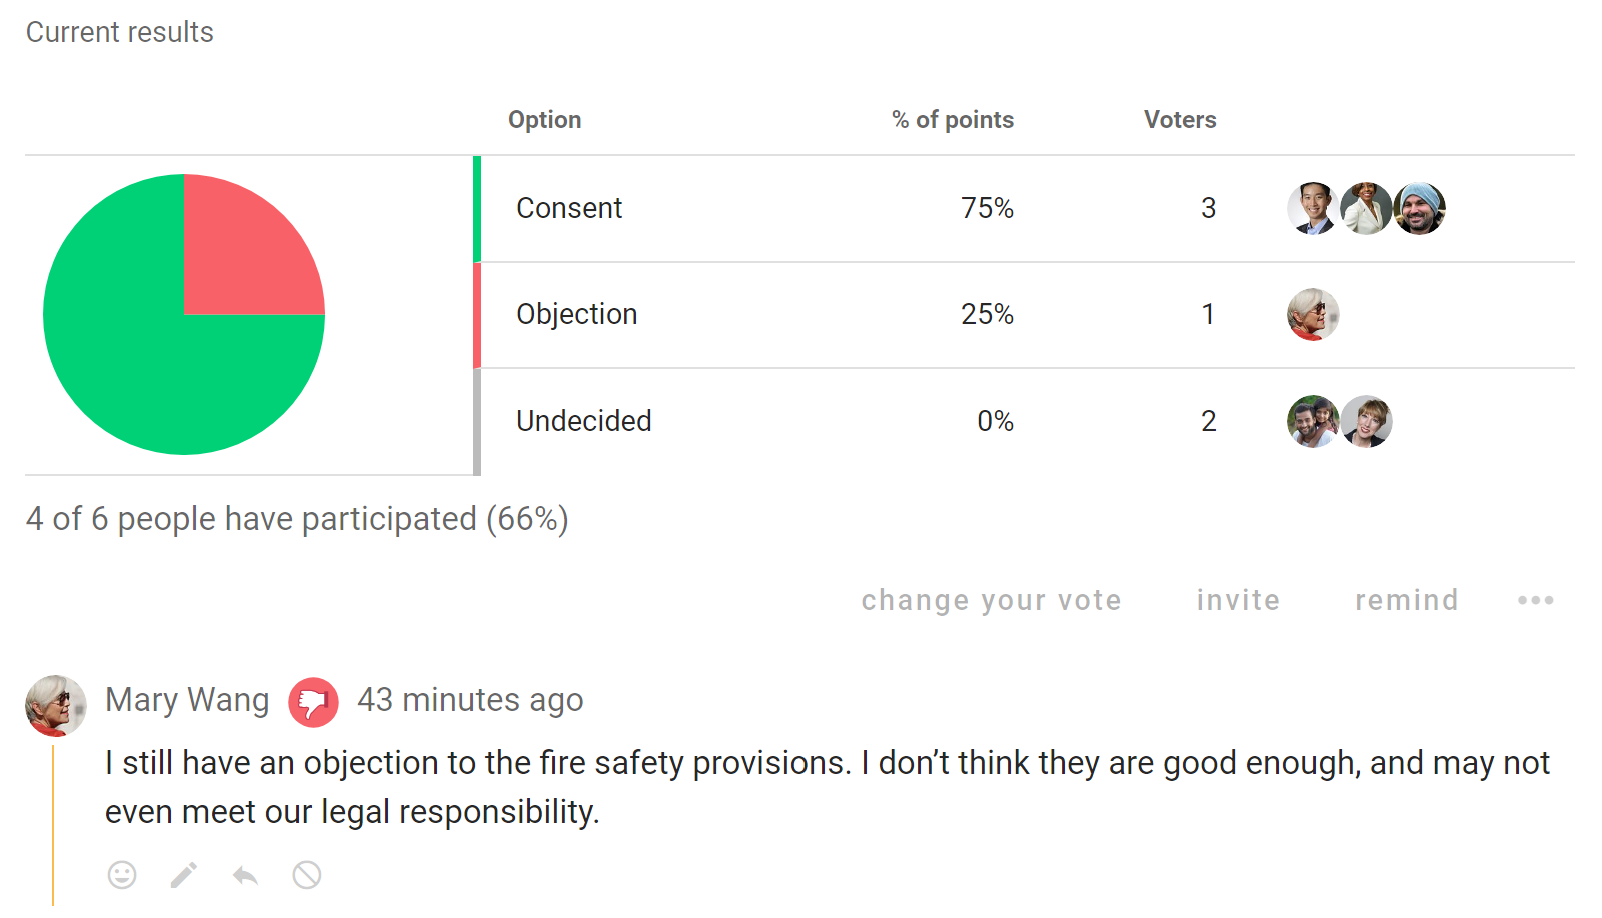Click the emoji reaction smiley icon

pyautogui.click(x=122, y=875)
